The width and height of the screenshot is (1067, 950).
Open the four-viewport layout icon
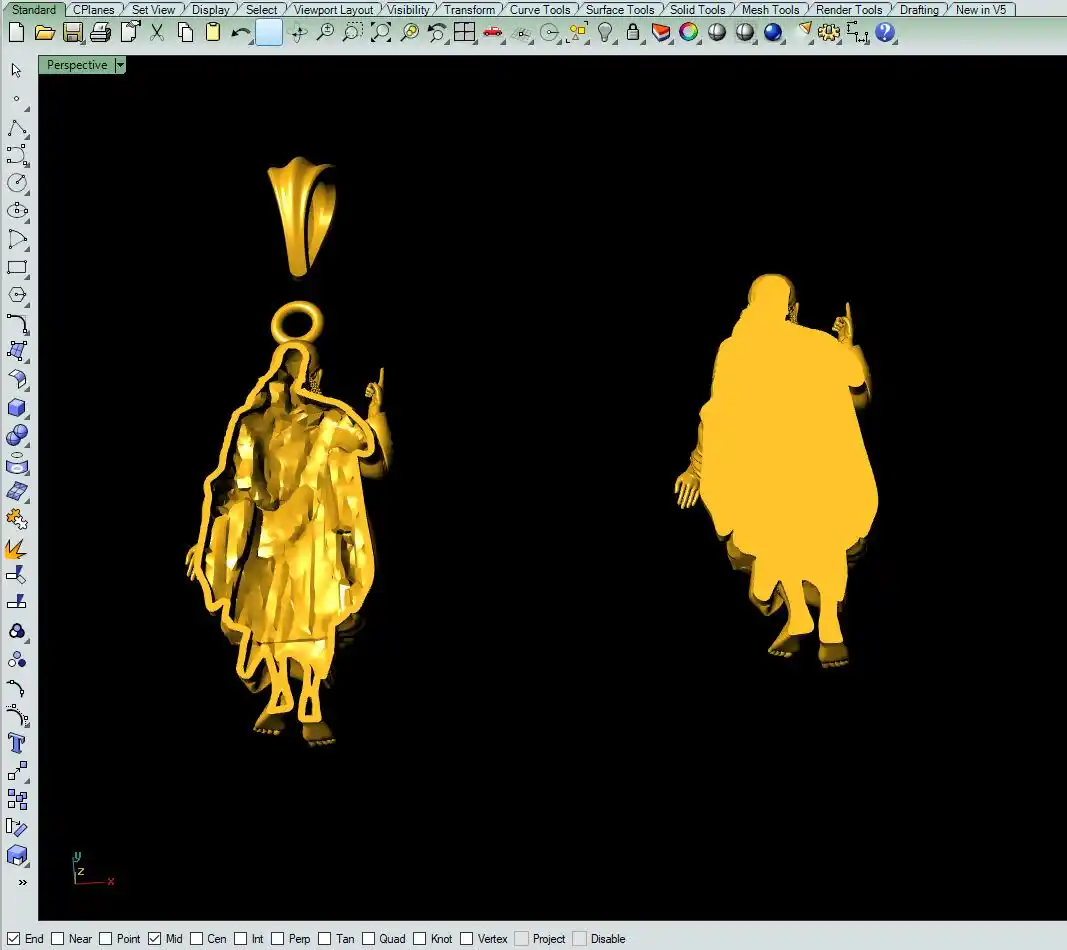tap(464, 32)
